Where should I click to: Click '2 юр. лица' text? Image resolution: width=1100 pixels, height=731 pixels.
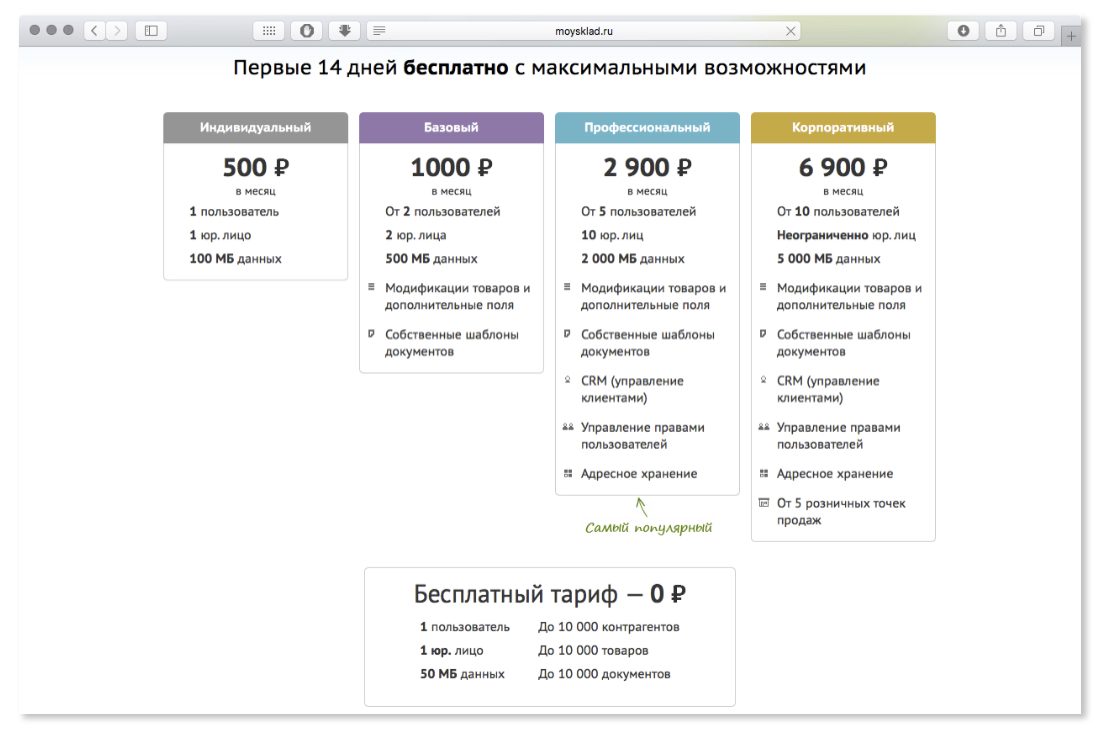(x=415, y=236)
